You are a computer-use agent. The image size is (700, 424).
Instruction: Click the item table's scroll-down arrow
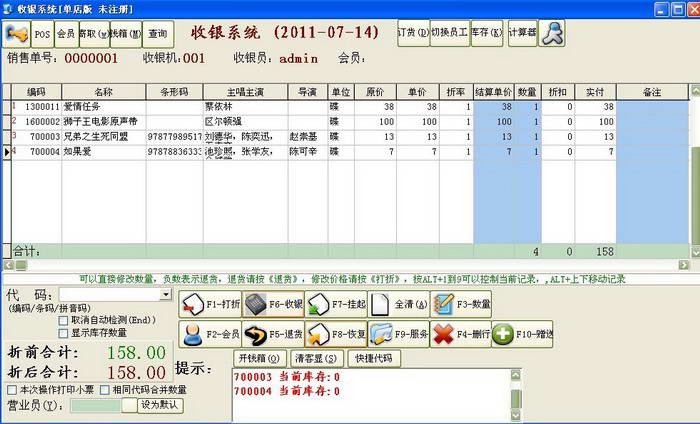[x=695, y=252]
